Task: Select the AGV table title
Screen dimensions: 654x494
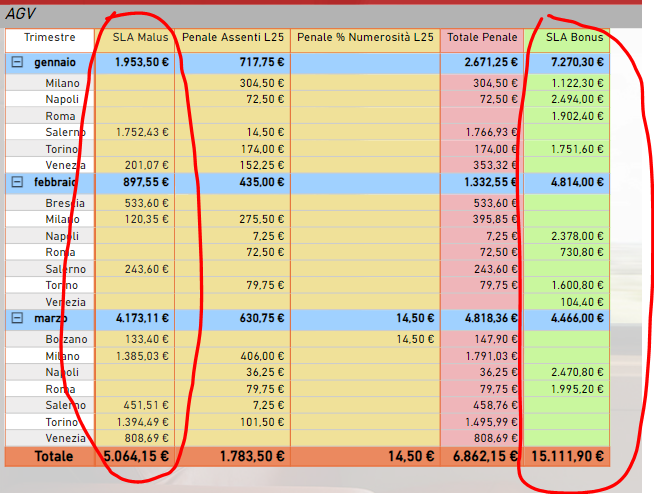Action: (20, 14)
